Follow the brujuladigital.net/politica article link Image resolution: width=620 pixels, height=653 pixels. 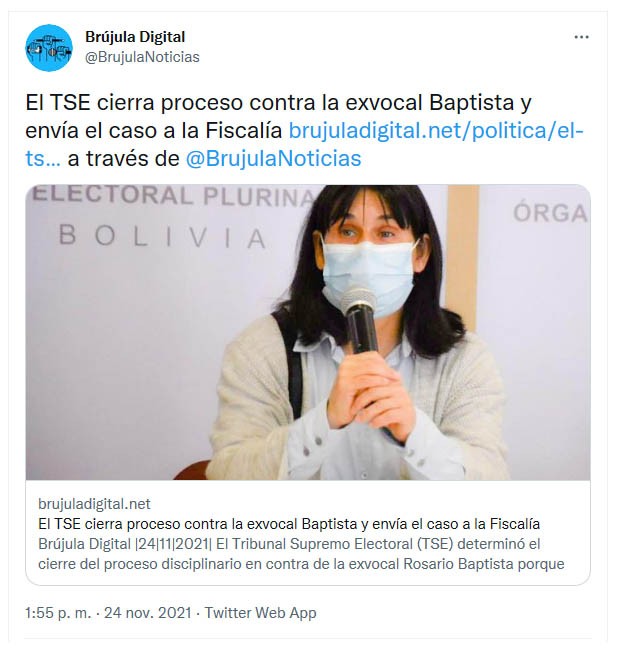click(436, 131)
